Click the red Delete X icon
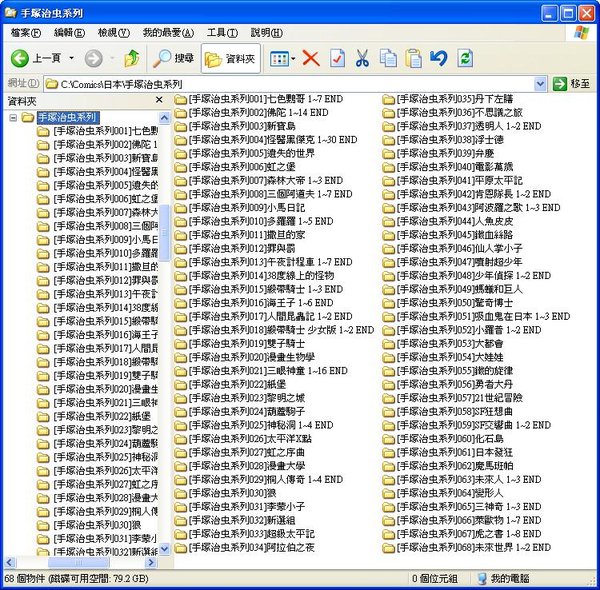Screen dimensions: 600x590 click(311, 59)
